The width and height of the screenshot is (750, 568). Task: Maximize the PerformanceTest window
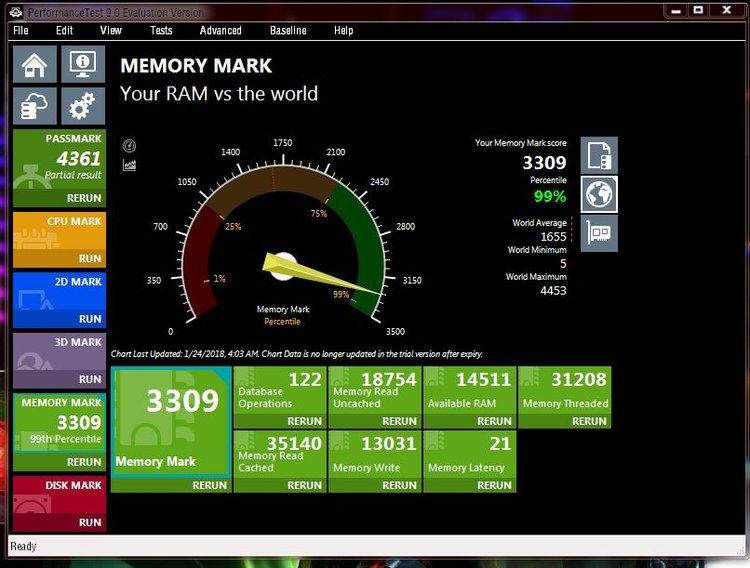click(x=698, y=10)
